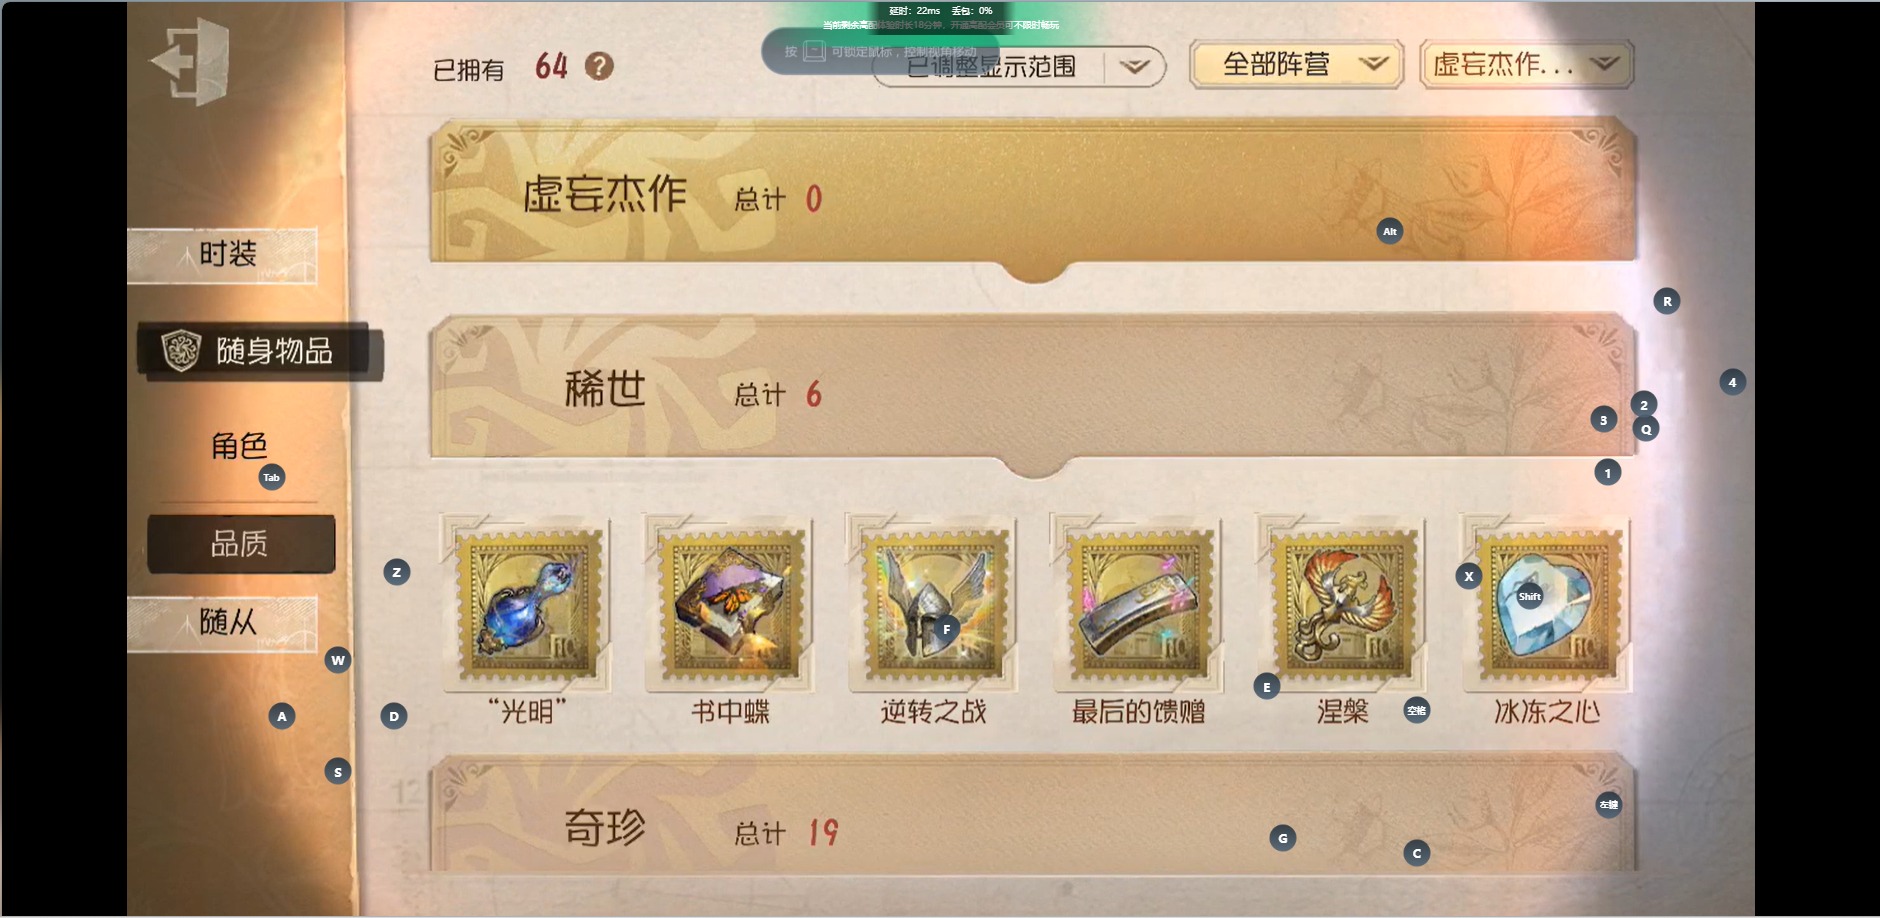Click the exit door icon
The height and width of the screenshot is (918, 1880).
(191, 61)
